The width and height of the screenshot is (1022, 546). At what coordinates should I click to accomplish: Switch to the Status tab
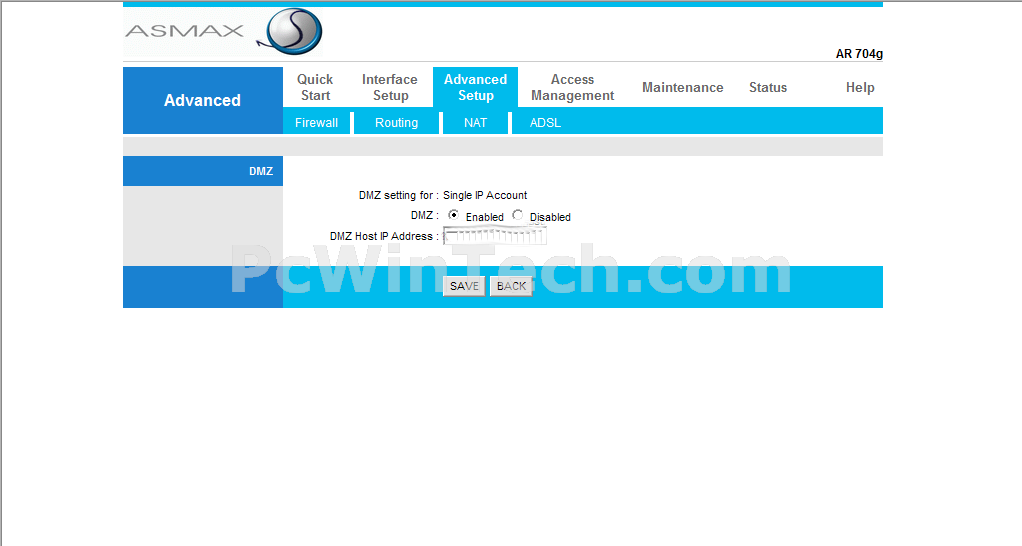[768, 87]
